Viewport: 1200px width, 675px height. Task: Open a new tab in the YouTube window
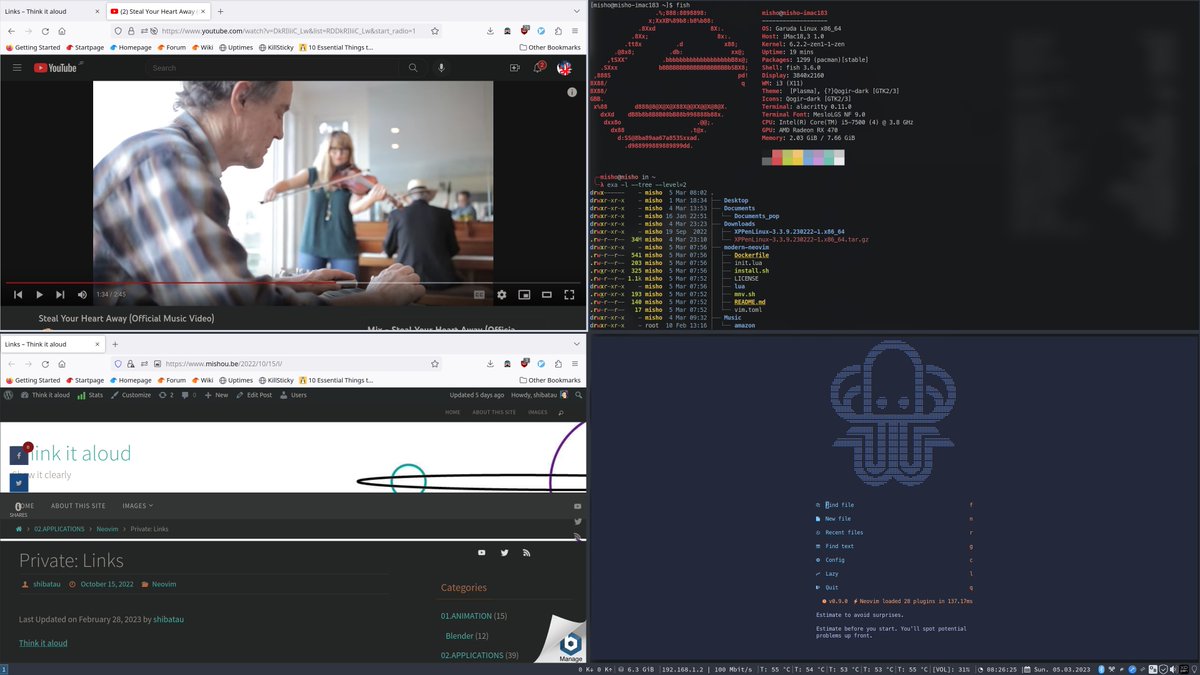(x=220, y=11)
